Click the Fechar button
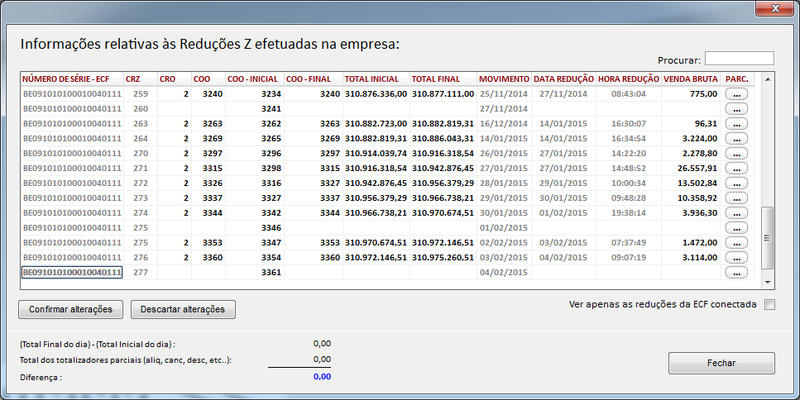The image size is (800, 400). 720,363
